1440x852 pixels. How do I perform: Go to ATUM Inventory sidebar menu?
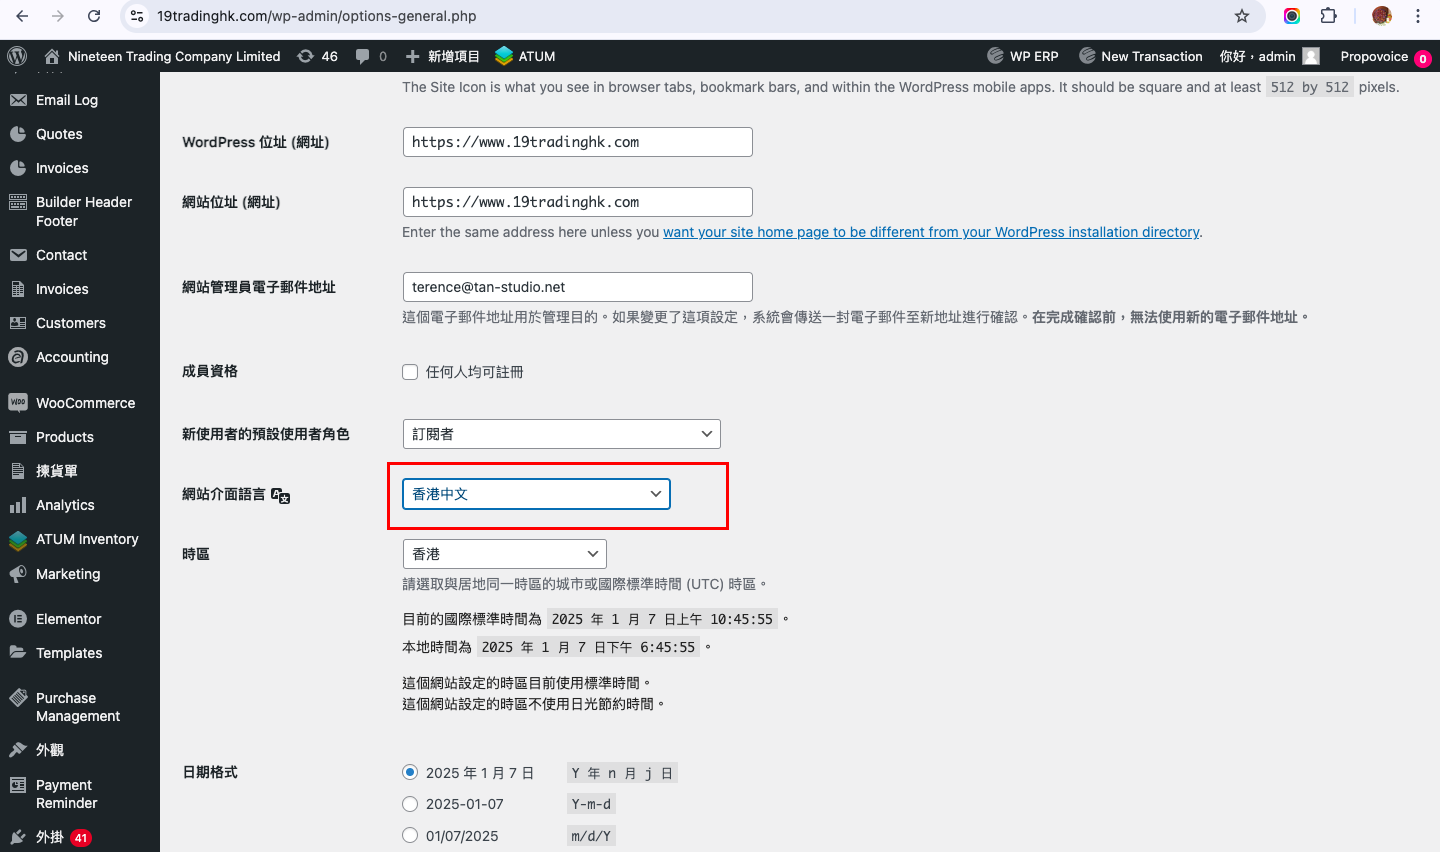coord(87,539)
